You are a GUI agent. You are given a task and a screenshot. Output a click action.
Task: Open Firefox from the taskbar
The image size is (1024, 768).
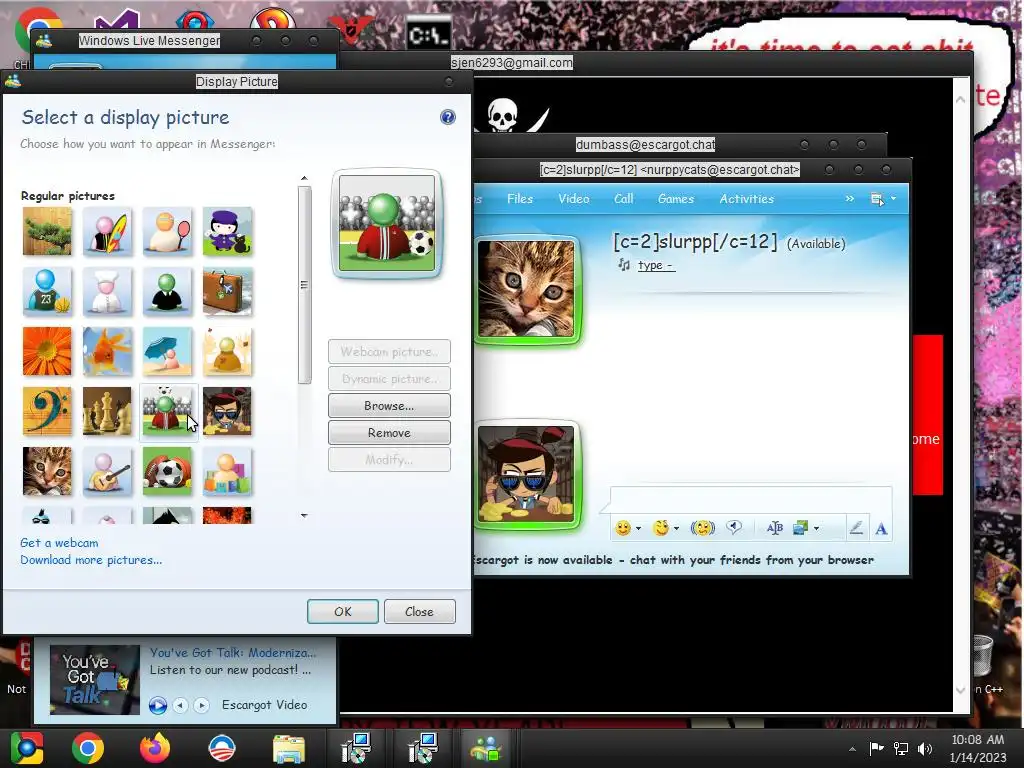pos(155,748)
